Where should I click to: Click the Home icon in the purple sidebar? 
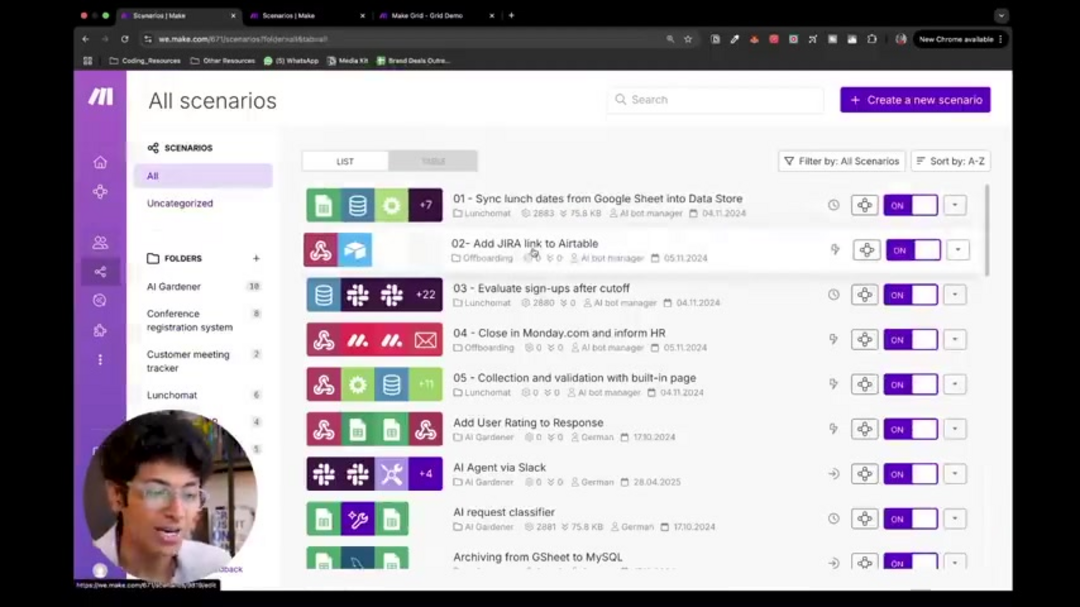click(100, 161)
